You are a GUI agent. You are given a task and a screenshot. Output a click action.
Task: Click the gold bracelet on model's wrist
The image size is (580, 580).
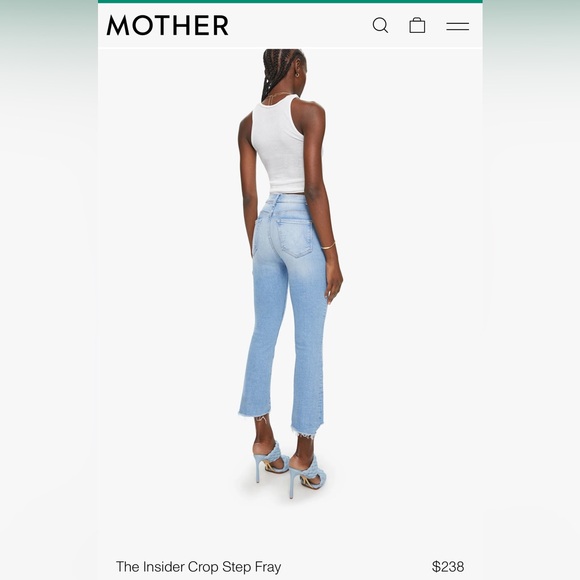[328, 246]
